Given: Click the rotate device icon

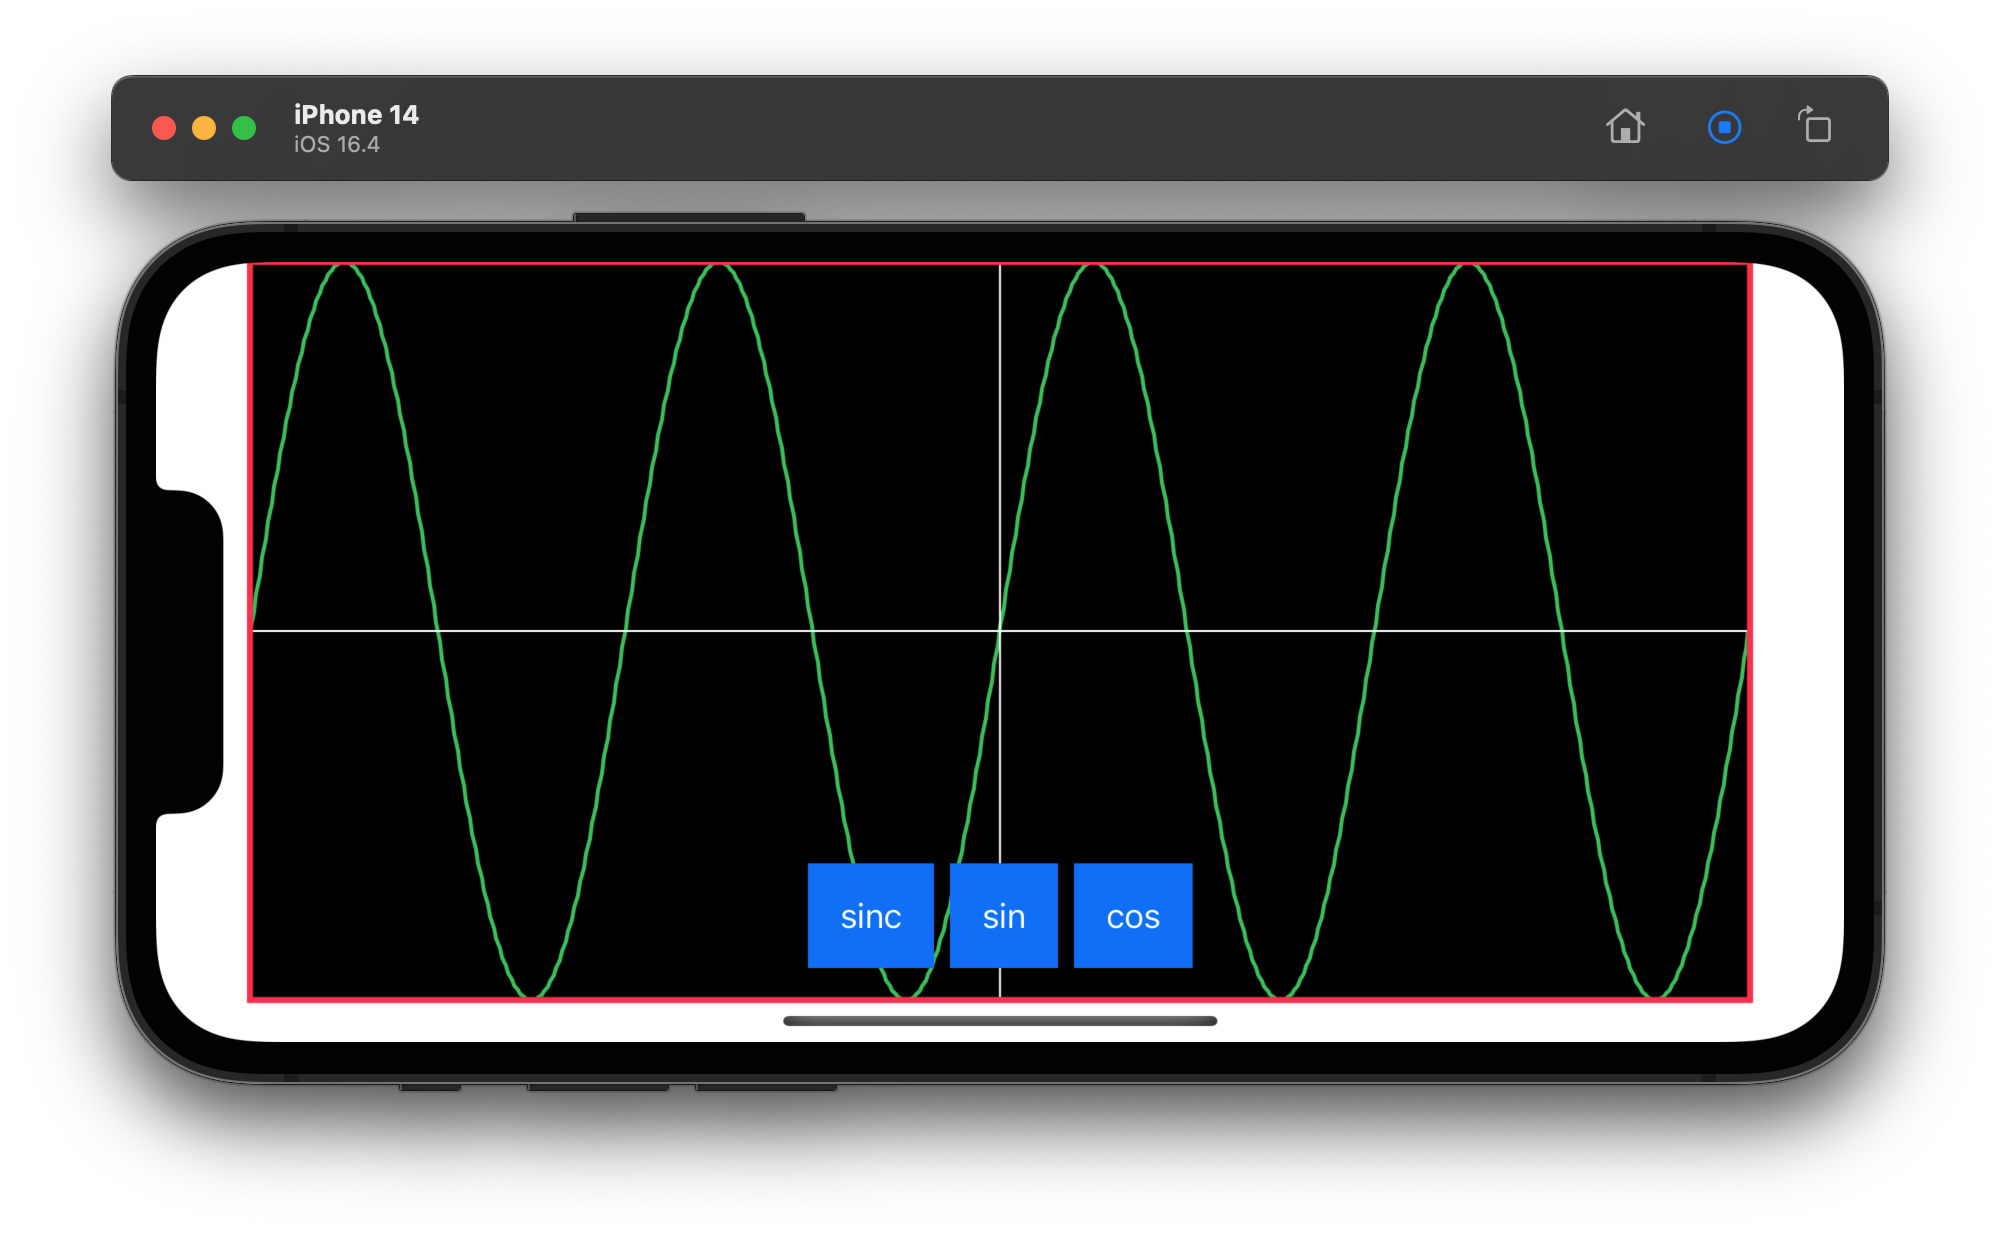Looking at the screenshot, I should click(x=1815, y=127).
